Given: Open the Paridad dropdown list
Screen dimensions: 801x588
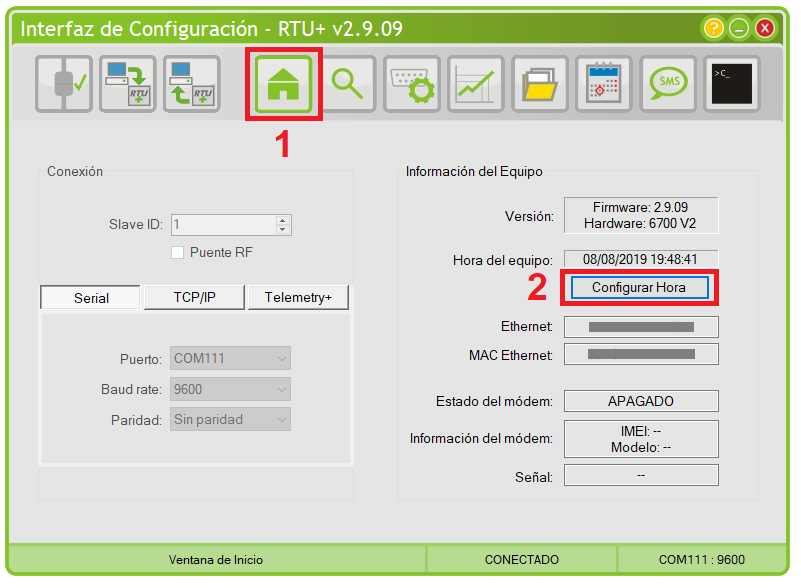Looking at the screenshot, I should coord(231,420).
